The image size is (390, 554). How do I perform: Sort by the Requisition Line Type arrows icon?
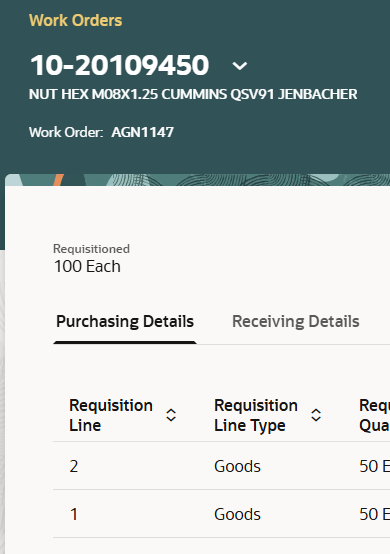[x=316, y=415]
